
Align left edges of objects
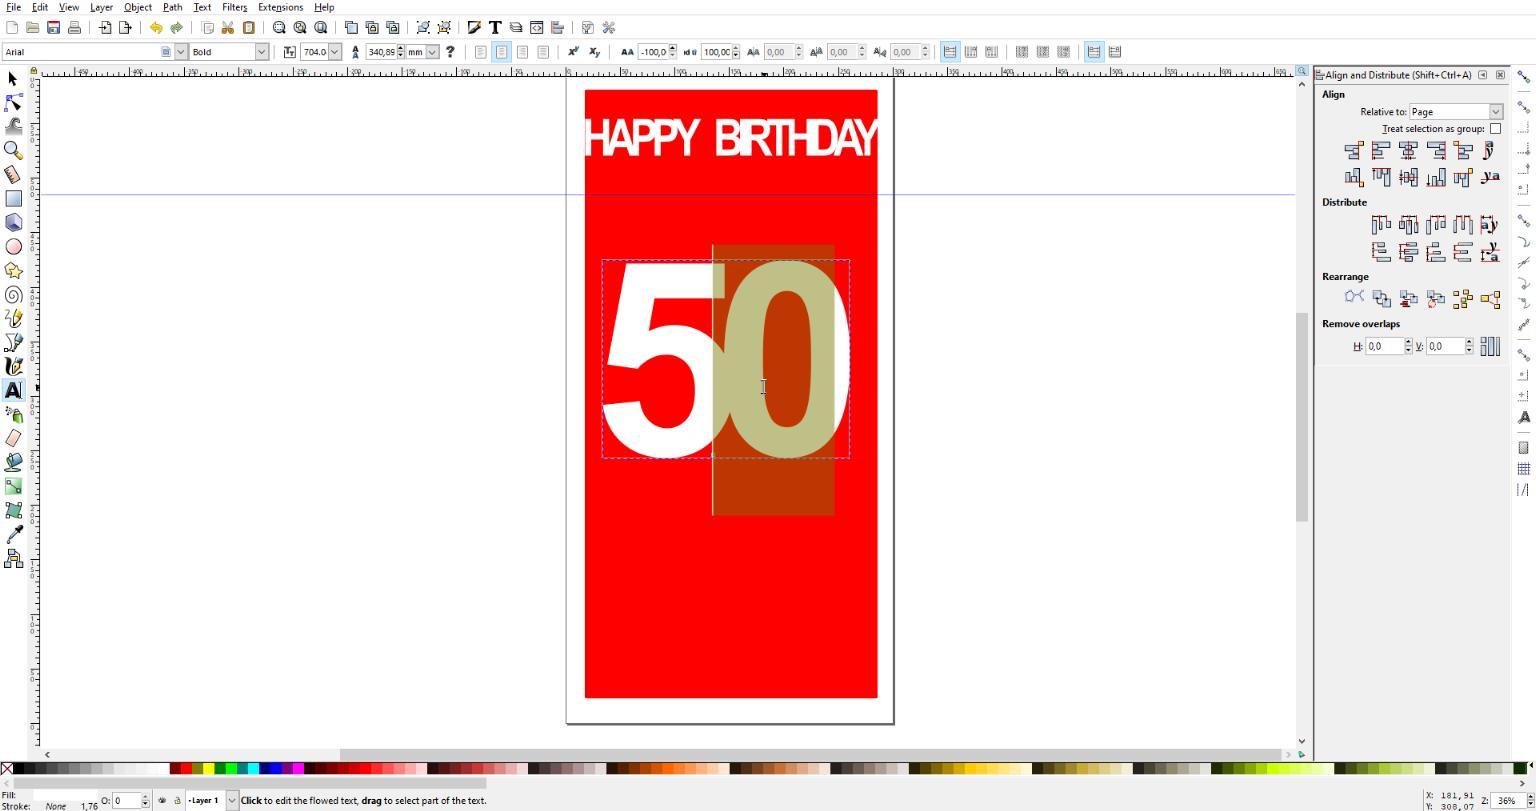point(1381,151)
